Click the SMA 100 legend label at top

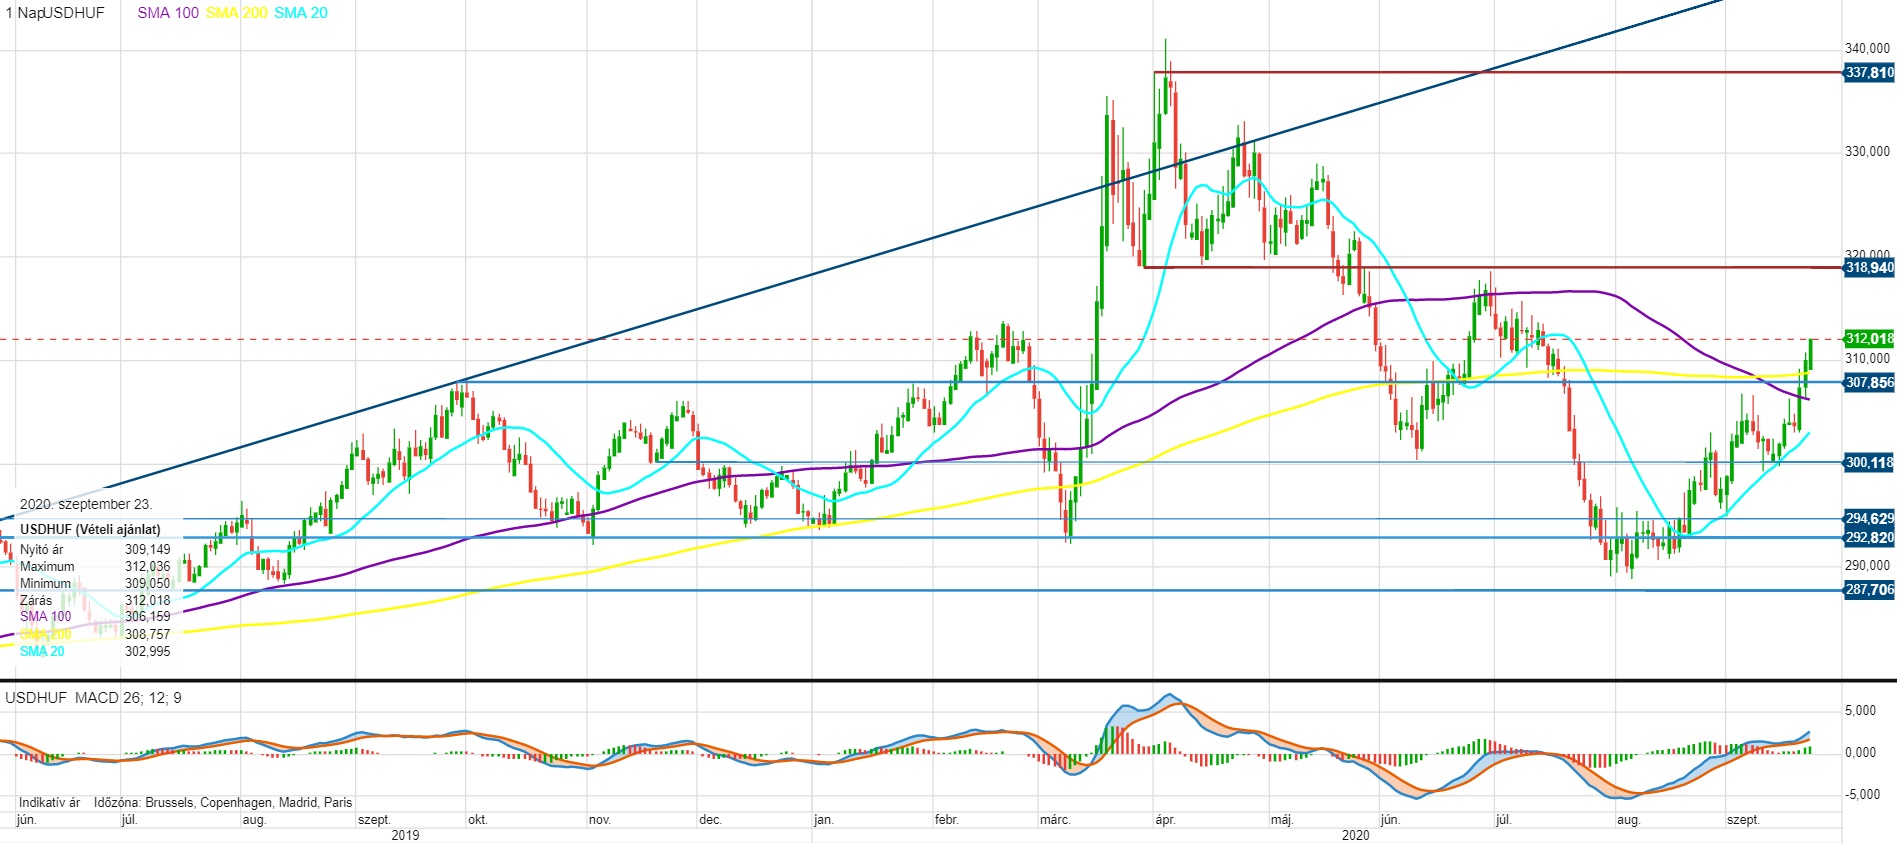168,13
